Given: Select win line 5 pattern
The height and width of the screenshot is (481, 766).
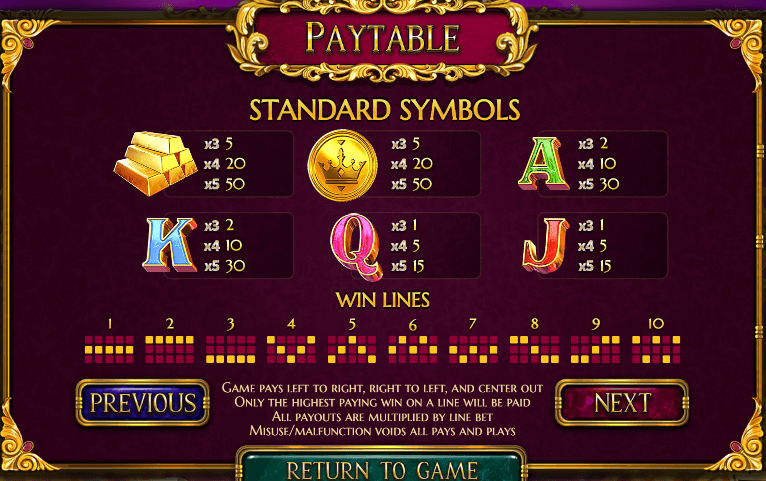Looking at the screenshot, I should (352, 350).
